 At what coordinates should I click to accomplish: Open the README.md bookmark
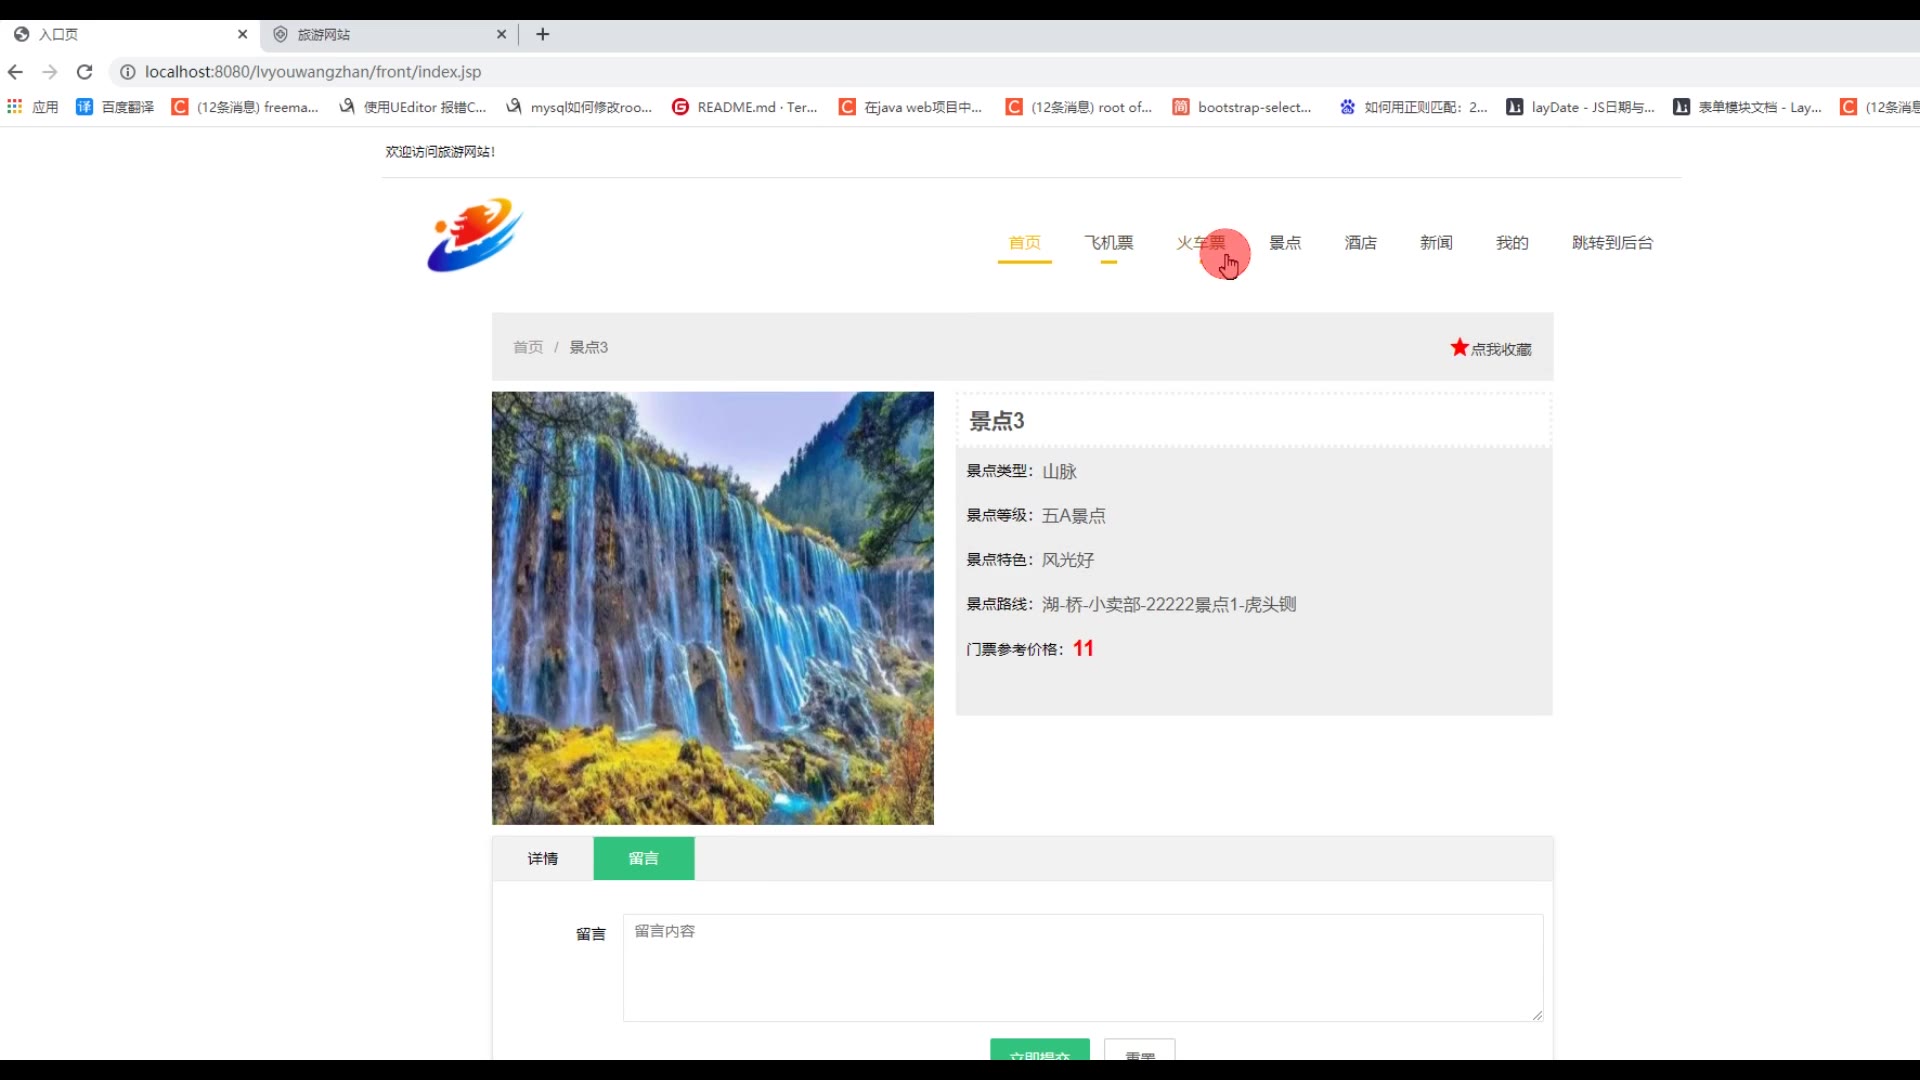coord(745,107)
